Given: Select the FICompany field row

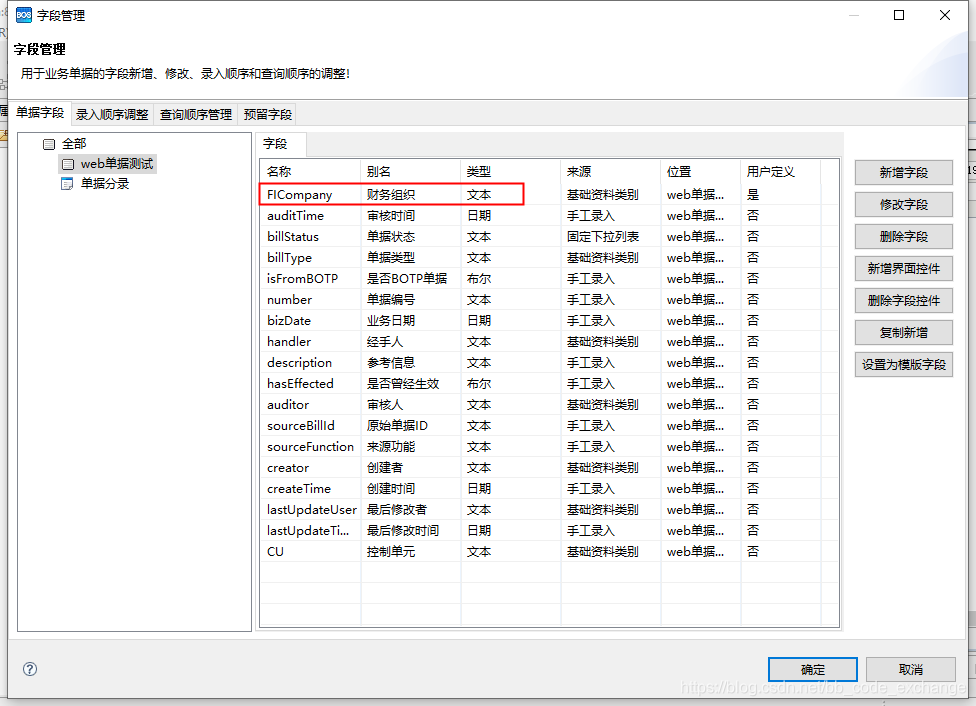Looking at the screenshot, I should tap(550, 194).
